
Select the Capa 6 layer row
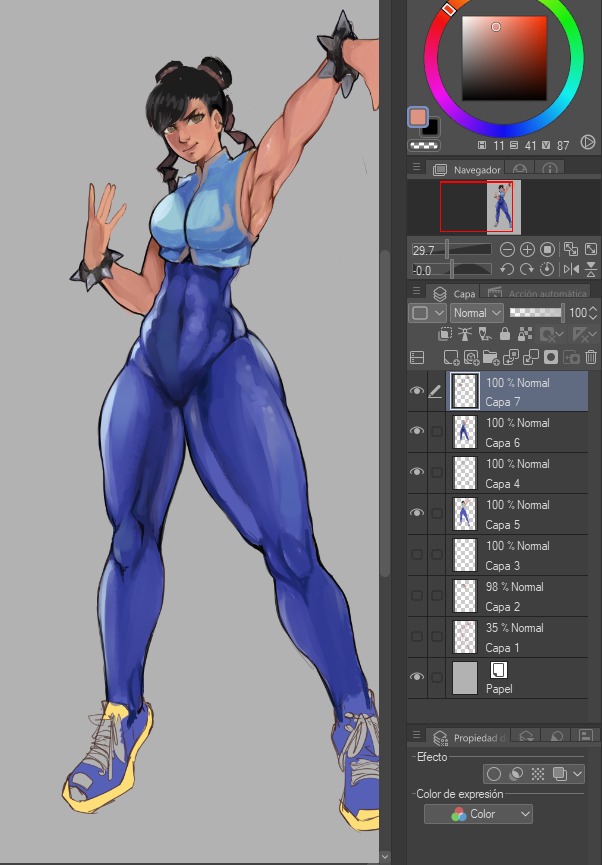pos(516,432)
